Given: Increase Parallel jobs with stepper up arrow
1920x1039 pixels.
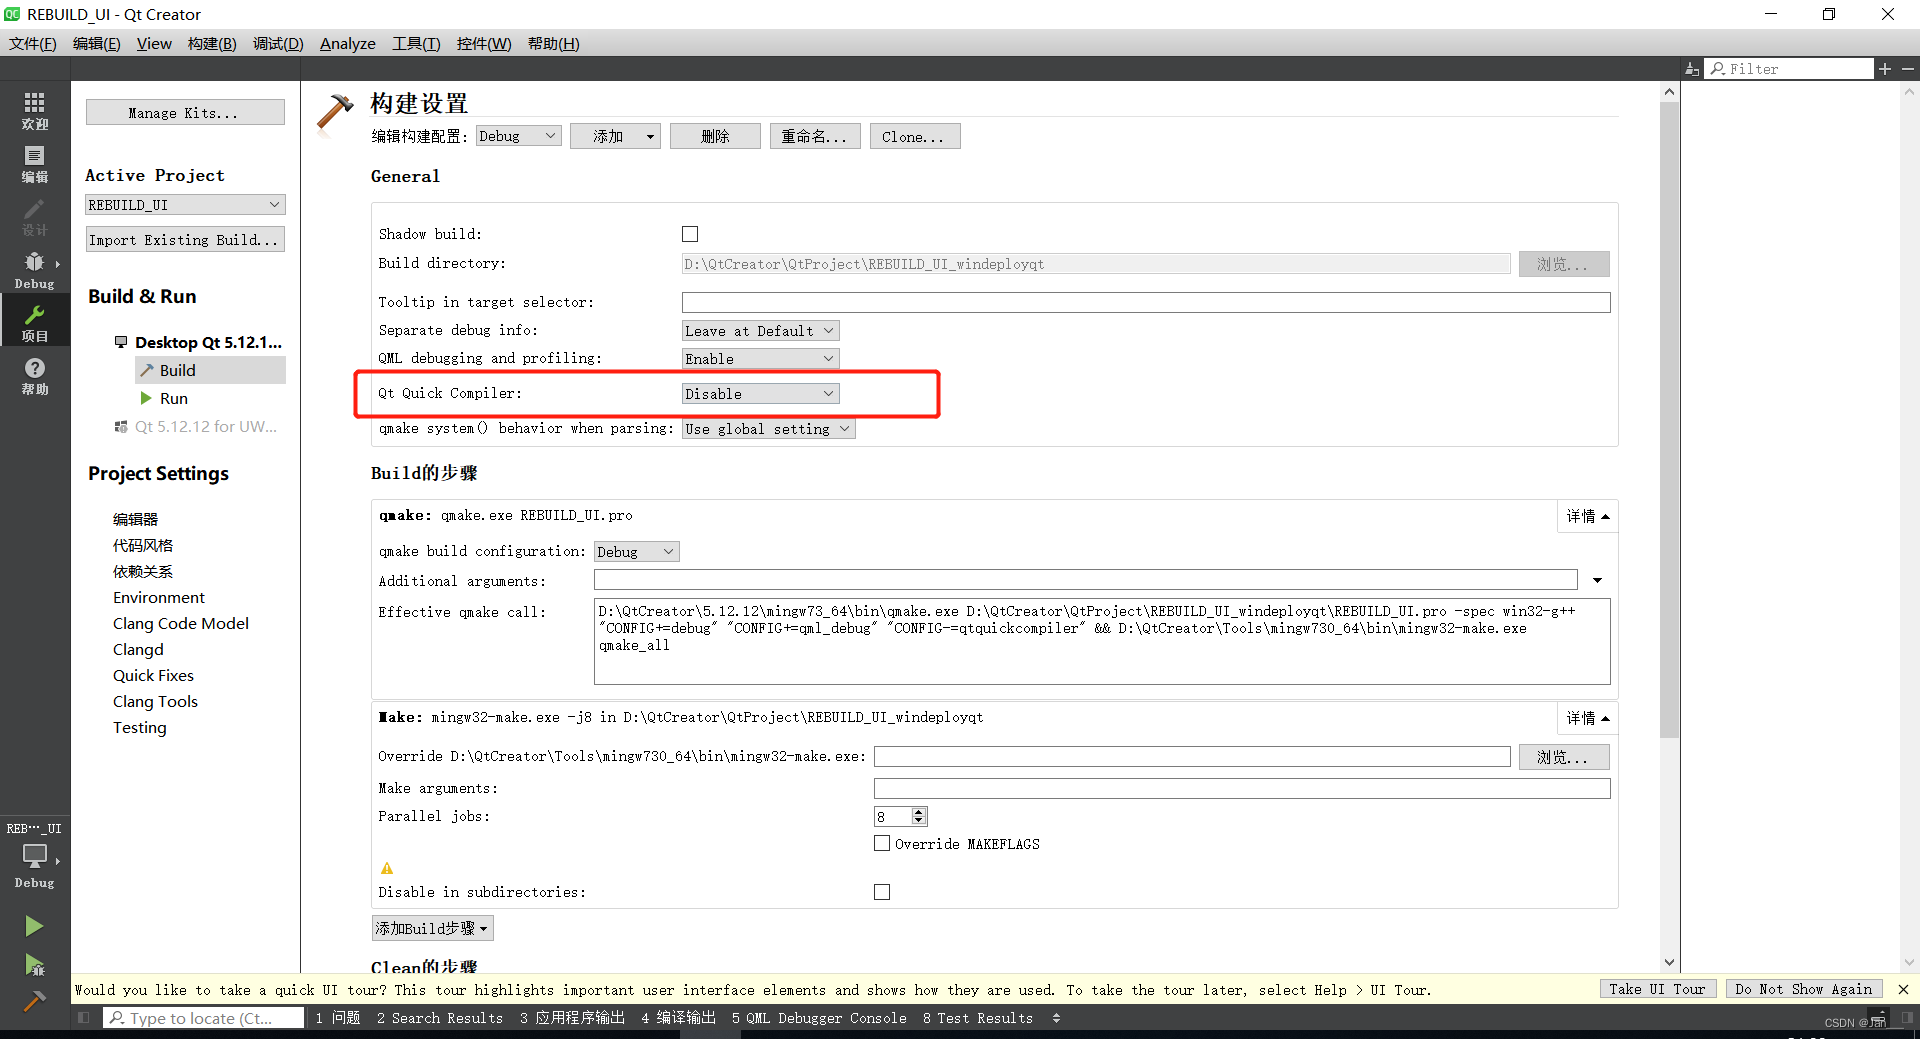Looking at the screenshot, I should pos(919,811).
